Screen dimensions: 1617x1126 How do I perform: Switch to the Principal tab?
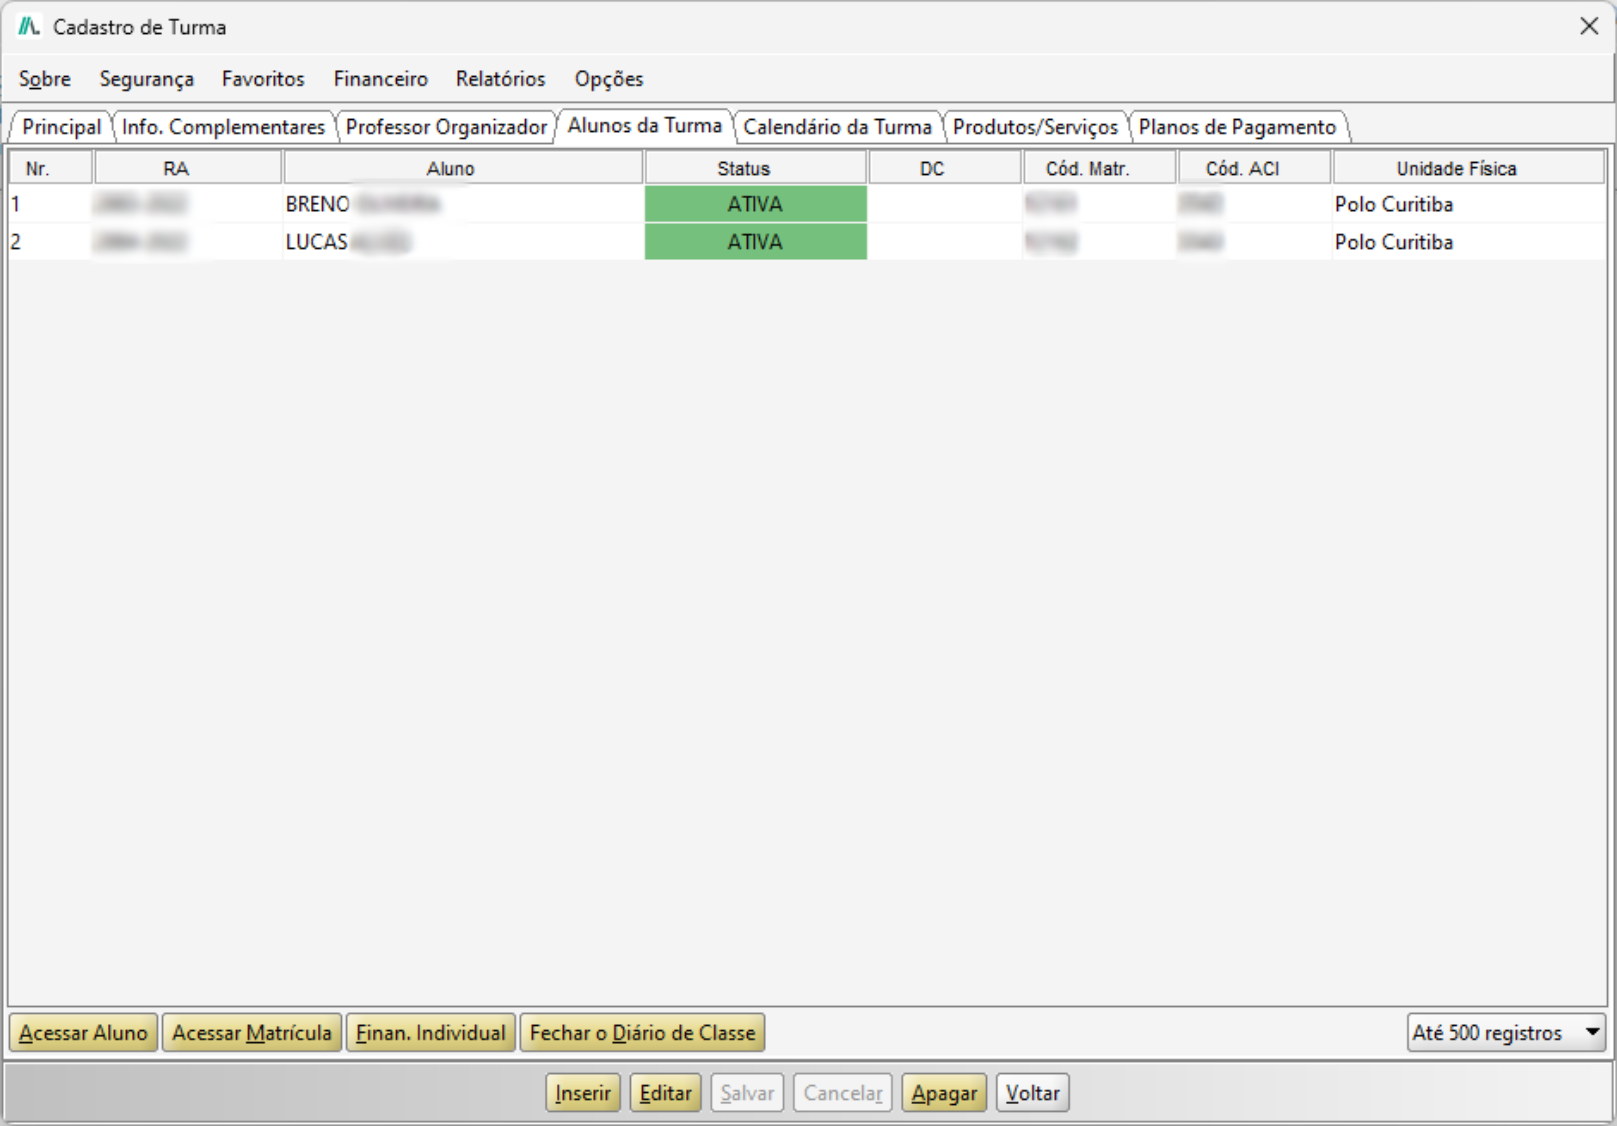[x=61, y=127]
